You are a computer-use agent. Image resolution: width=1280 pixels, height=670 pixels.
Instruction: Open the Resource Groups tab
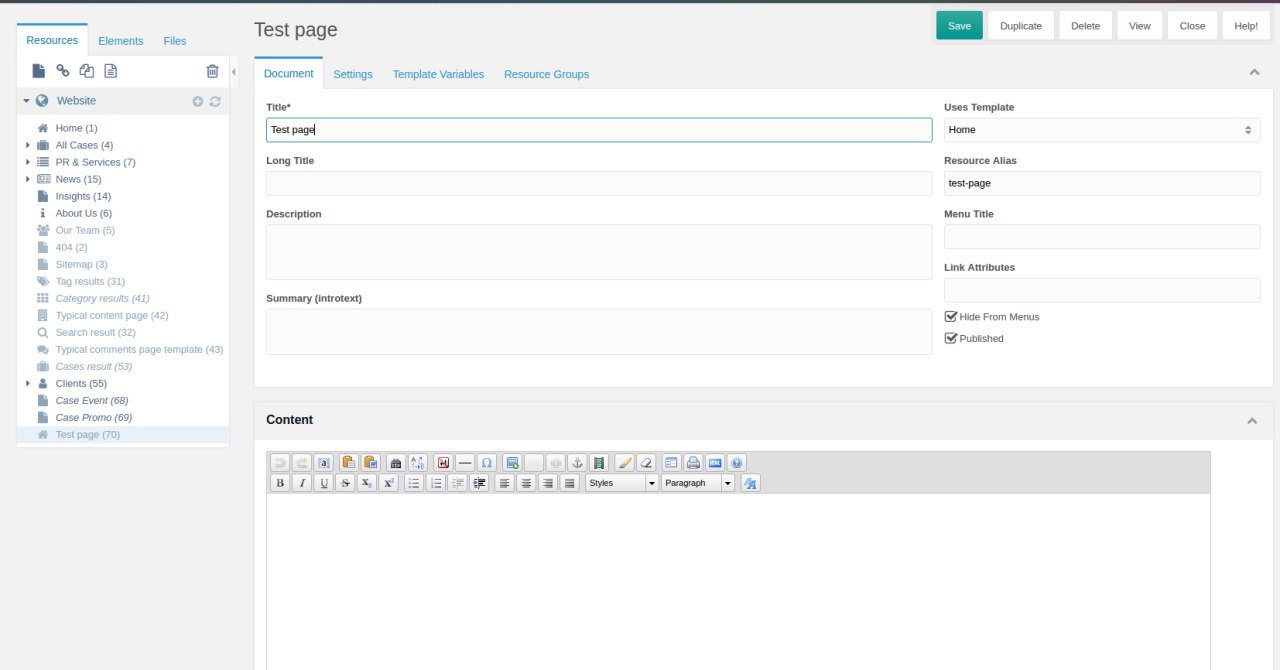546,74
